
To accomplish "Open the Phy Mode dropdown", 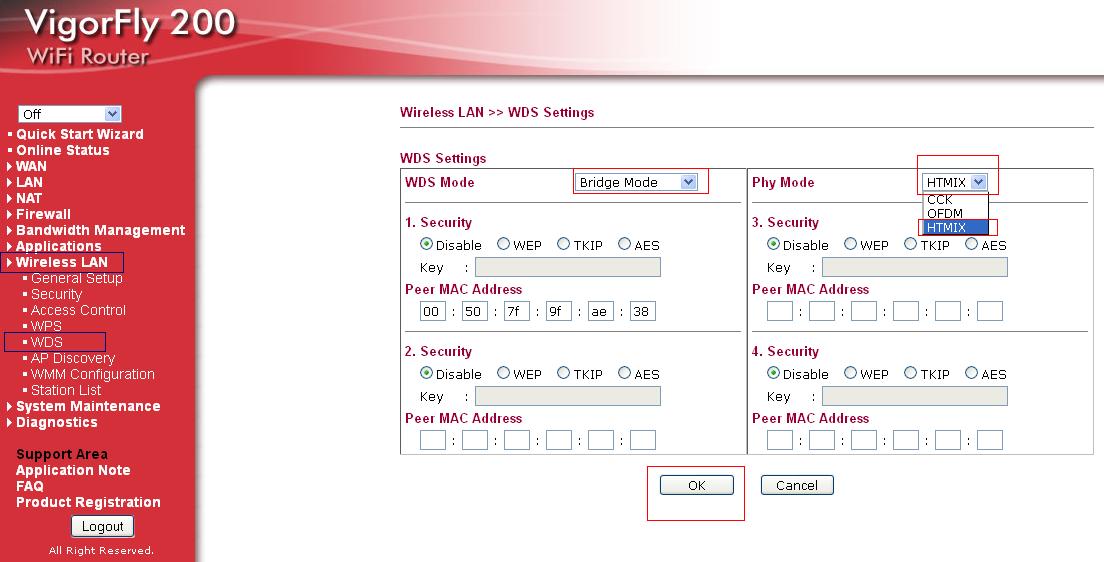I will click(x=955, y=182).
